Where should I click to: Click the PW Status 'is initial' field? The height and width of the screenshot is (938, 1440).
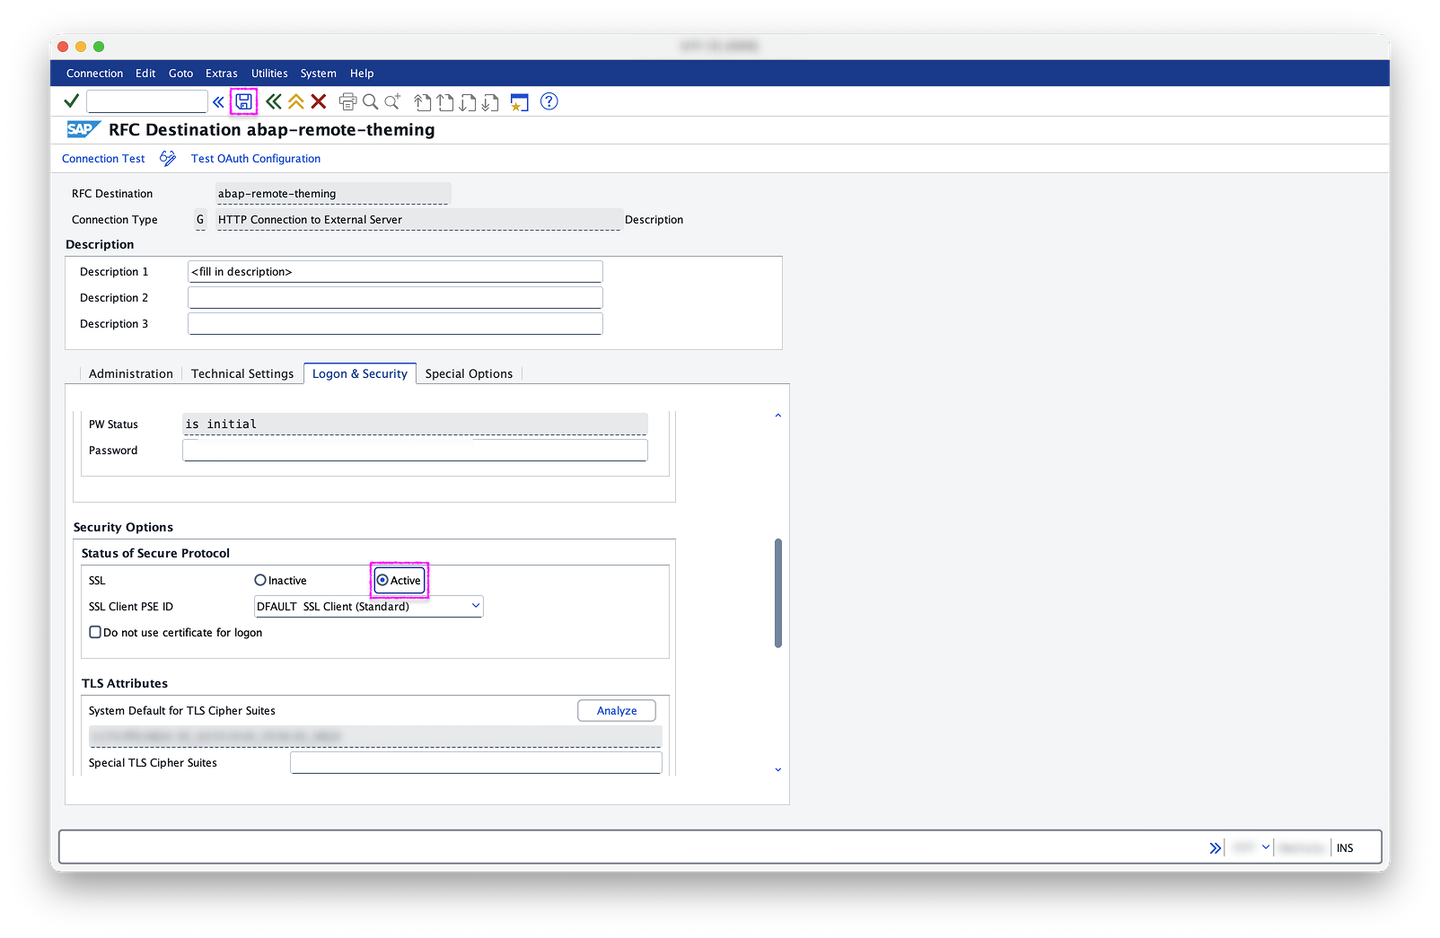coord(415,424)
